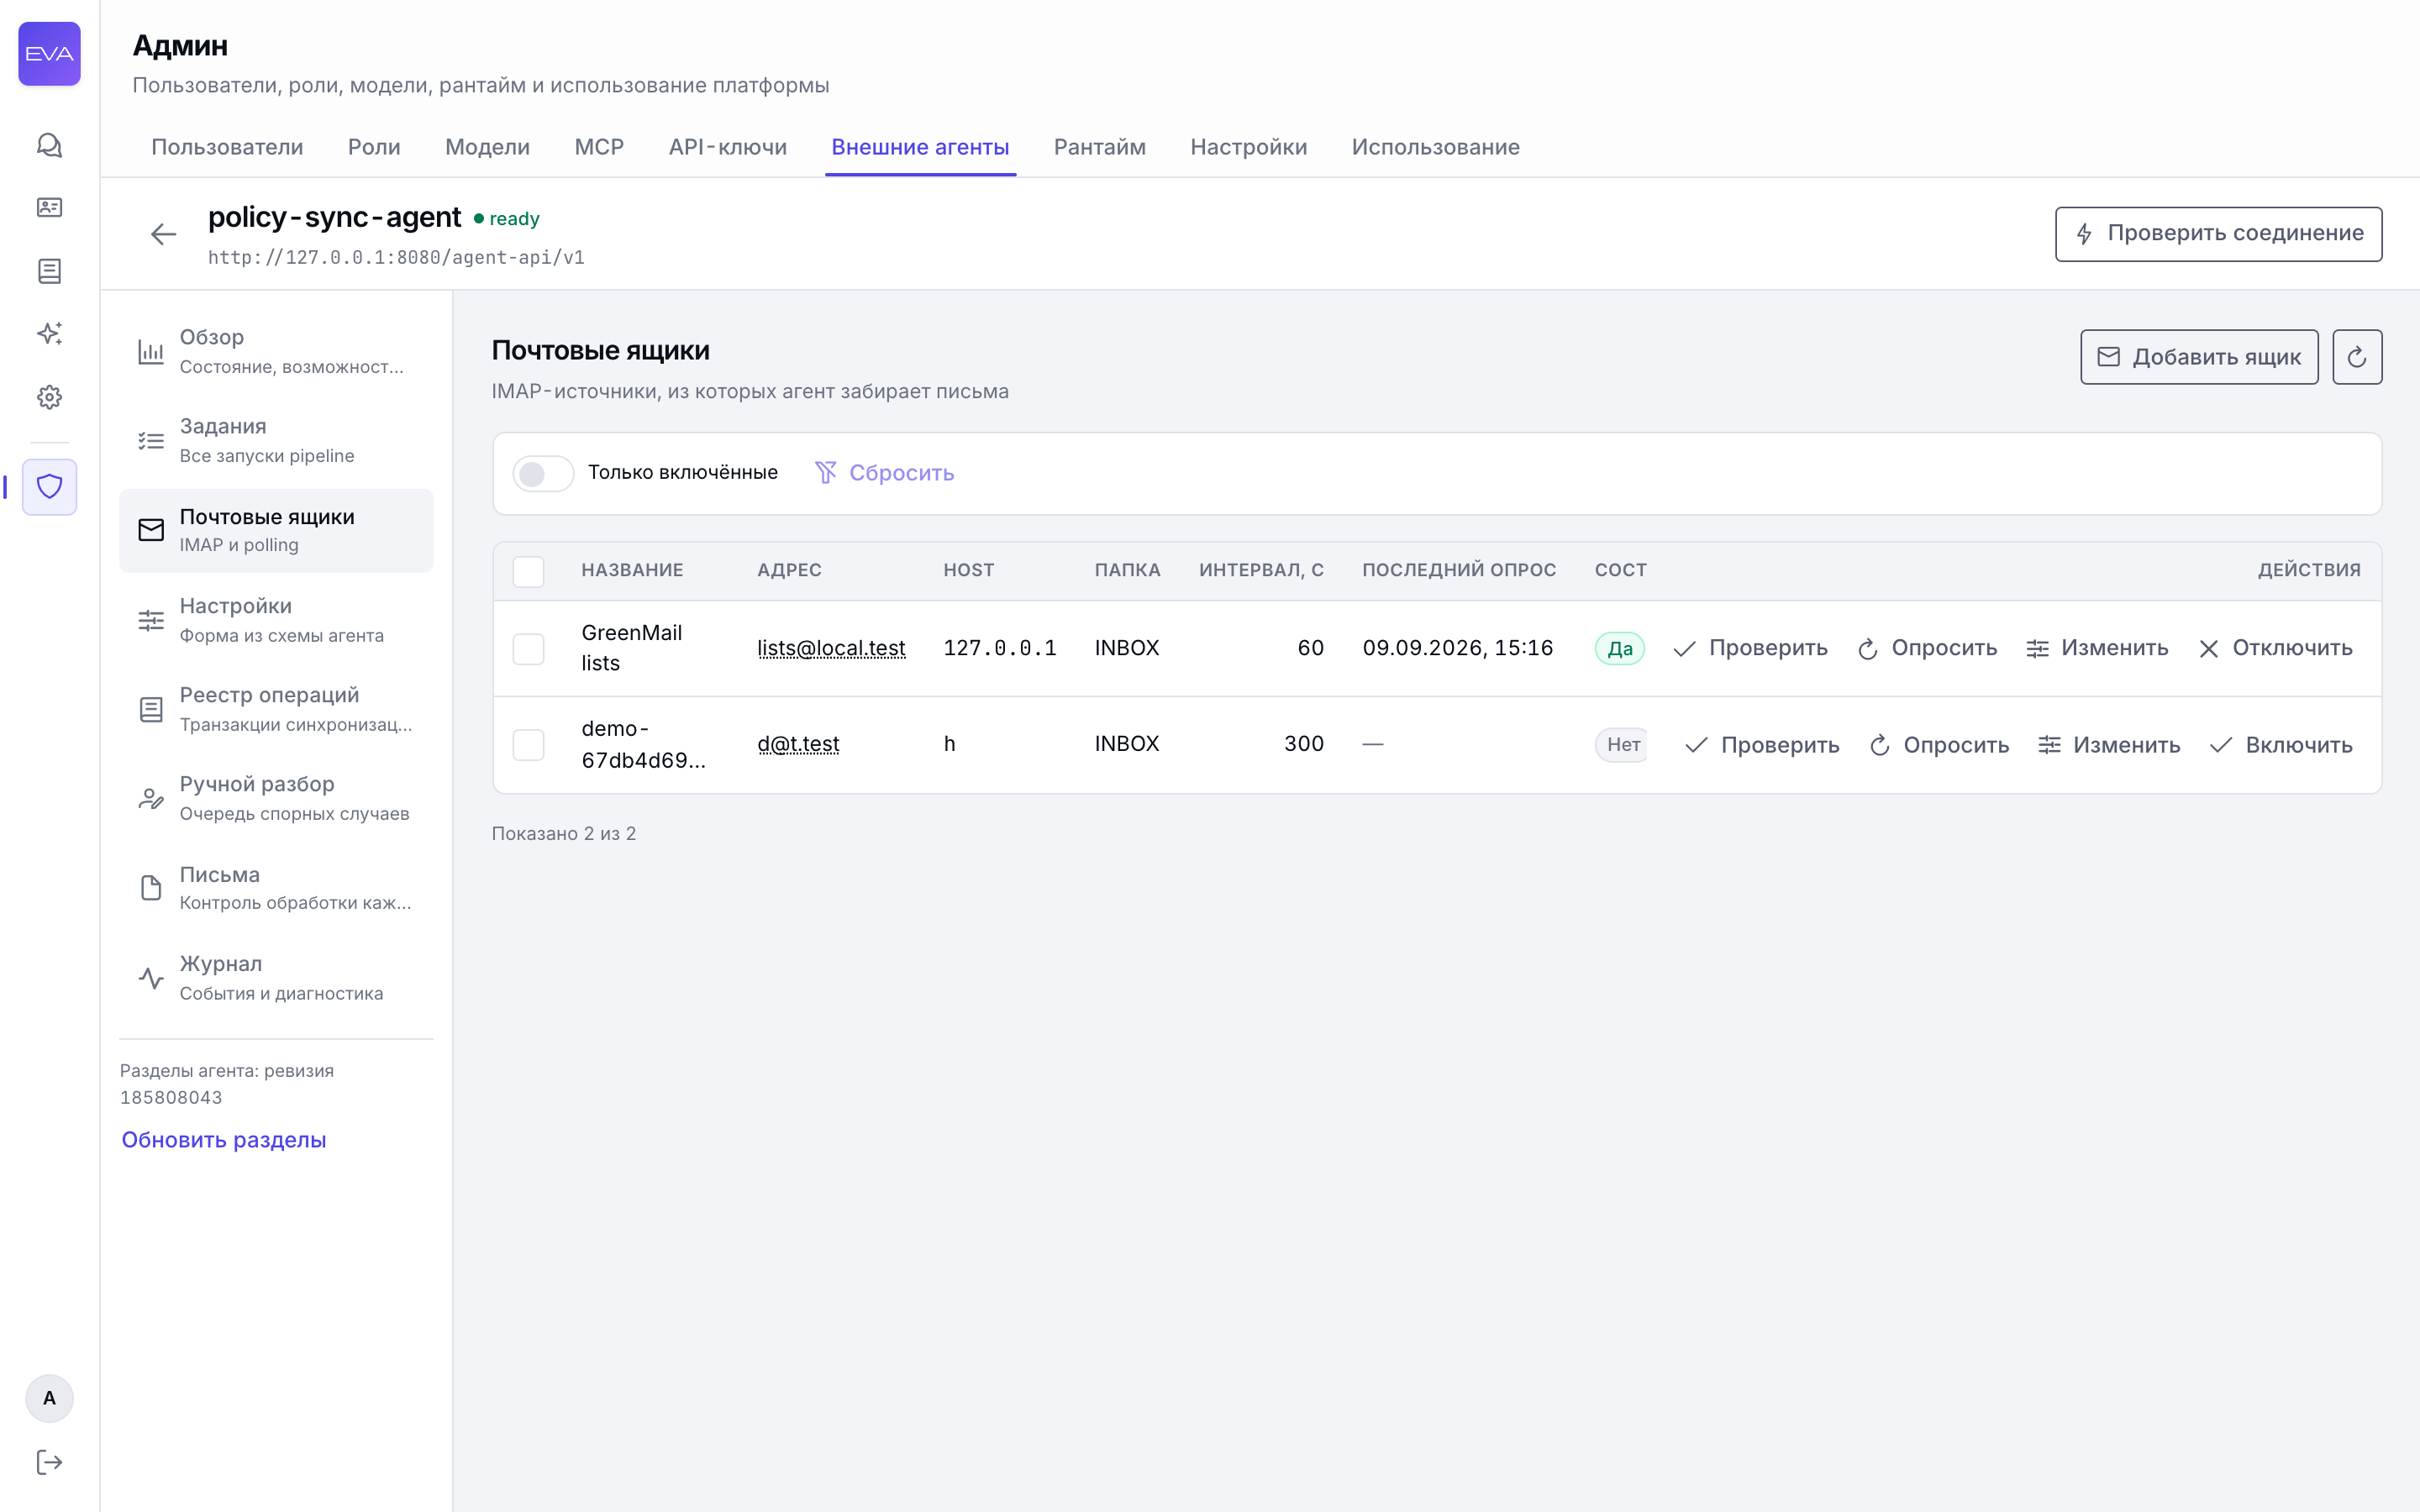Open the Реестр операций section
The width and height of the screenshot is (2420, 1512).
276,710
